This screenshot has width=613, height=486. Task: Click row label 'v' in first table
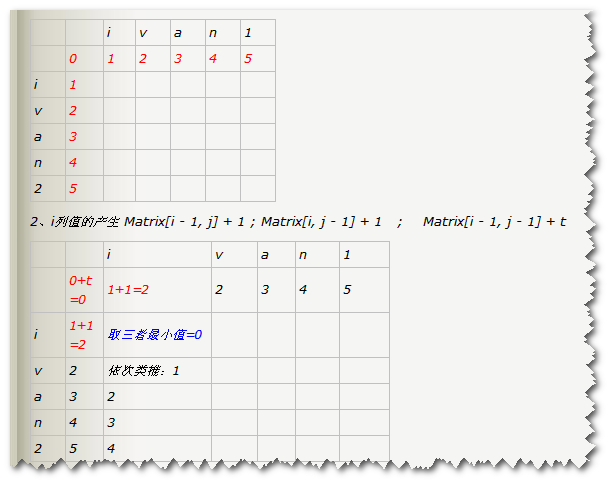pos(38,111)
